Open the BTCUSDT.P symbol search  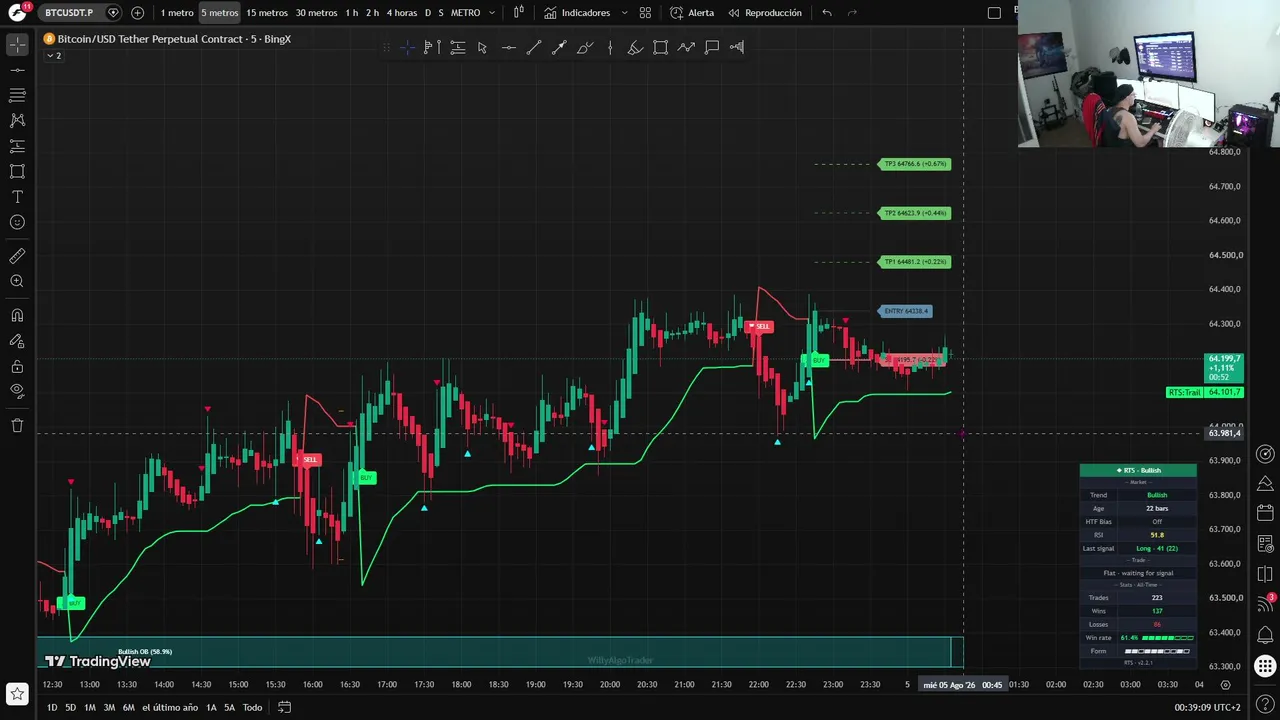click(68, 13)
